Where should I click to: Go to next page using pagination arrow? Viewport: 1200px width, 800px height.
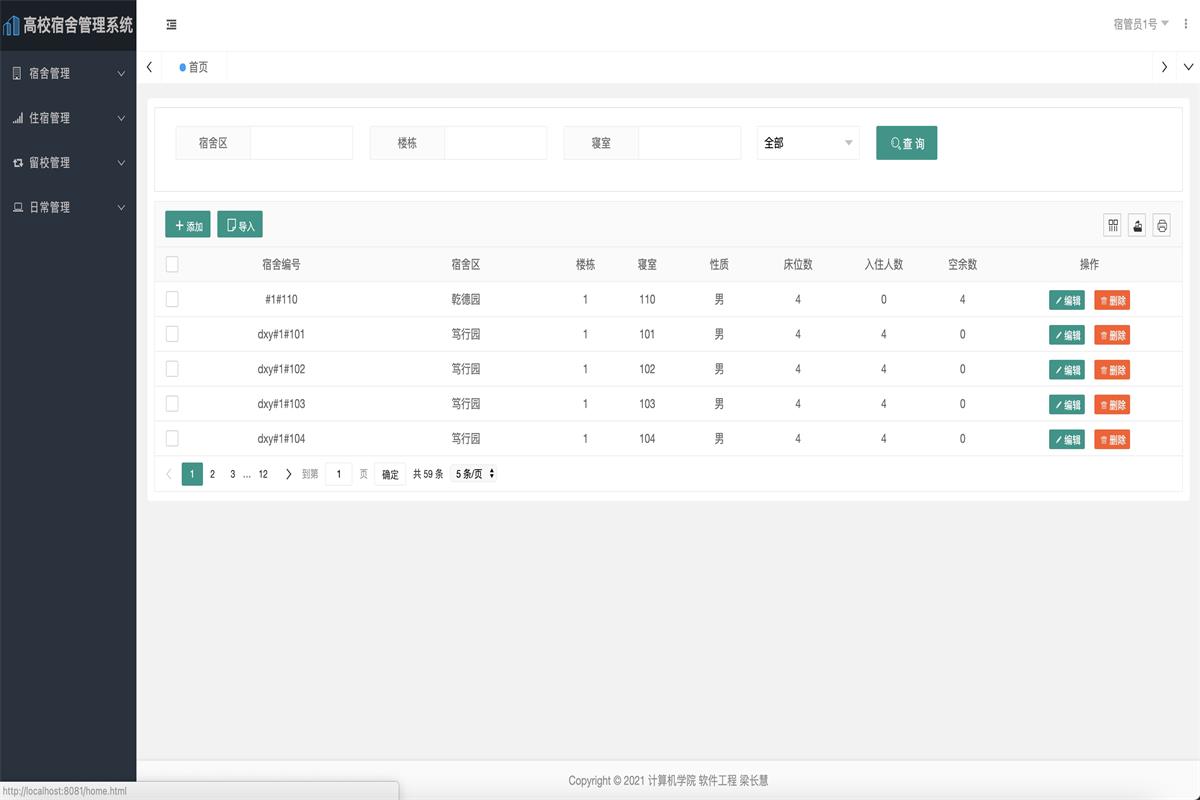tap(288, 474)
